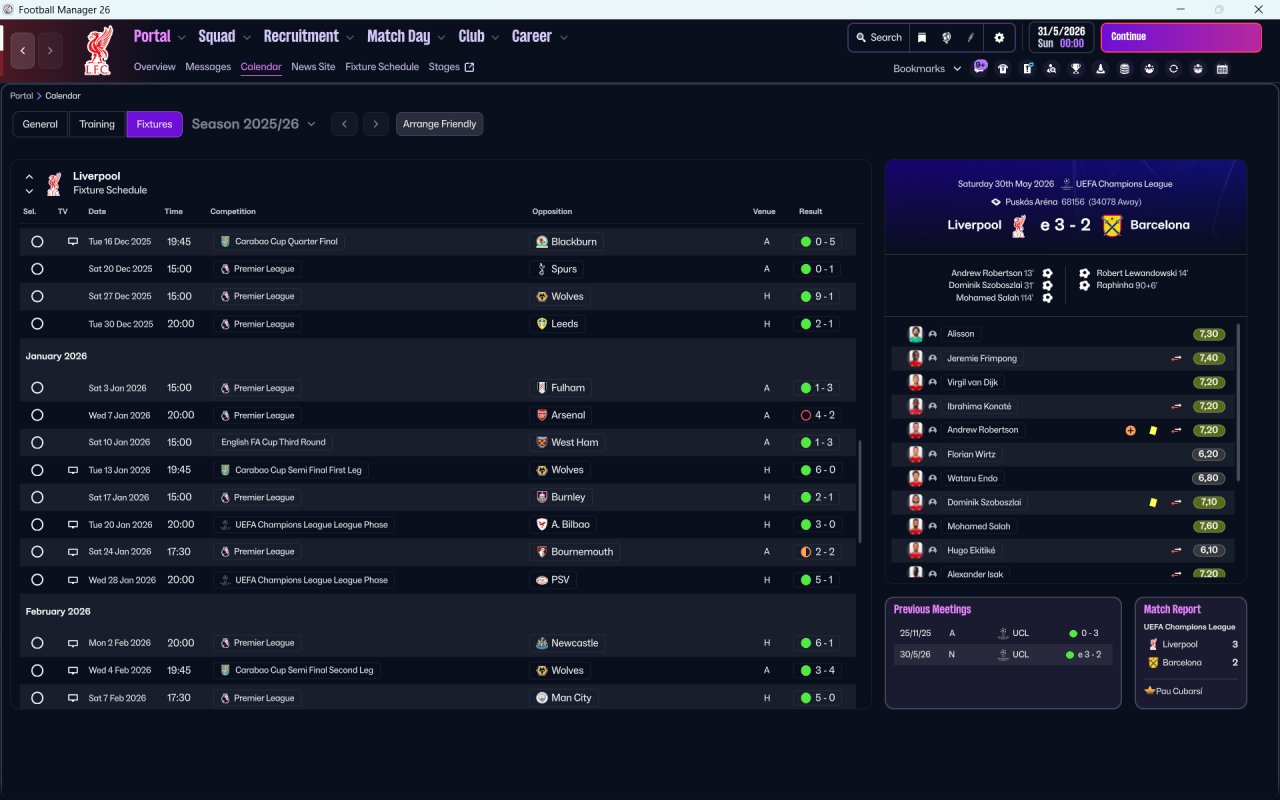Viewport: 1280px width, 800px height.
Task: Click the Barcelona crest in match summary panel
Action: click(1112, 225)
